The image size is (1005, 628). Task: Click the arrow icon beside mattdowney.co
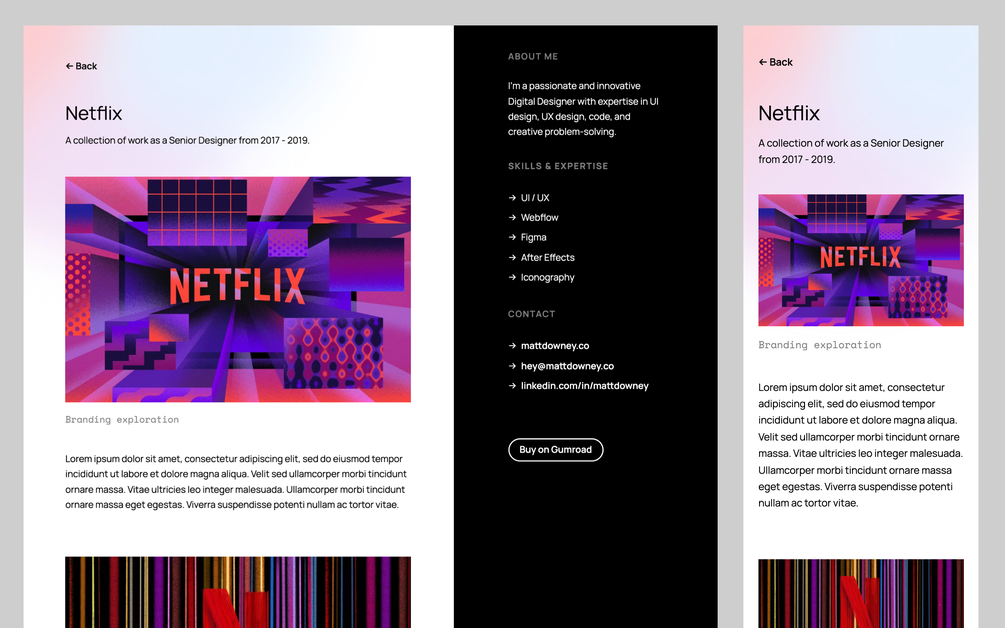(x=512, y=346)
